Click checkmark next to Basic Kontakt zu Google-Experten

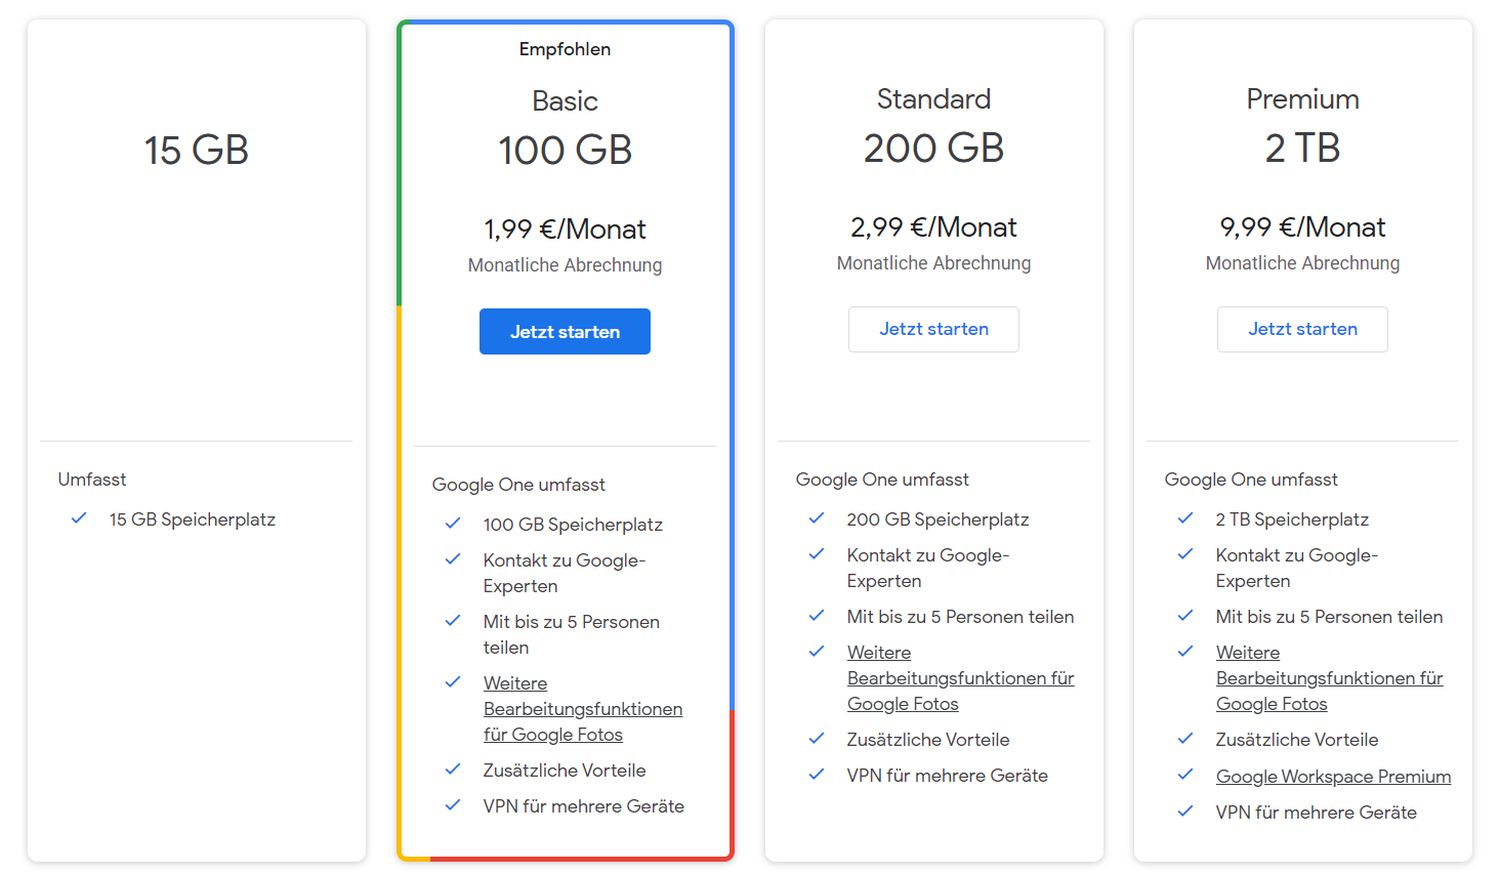coord(453,560)
